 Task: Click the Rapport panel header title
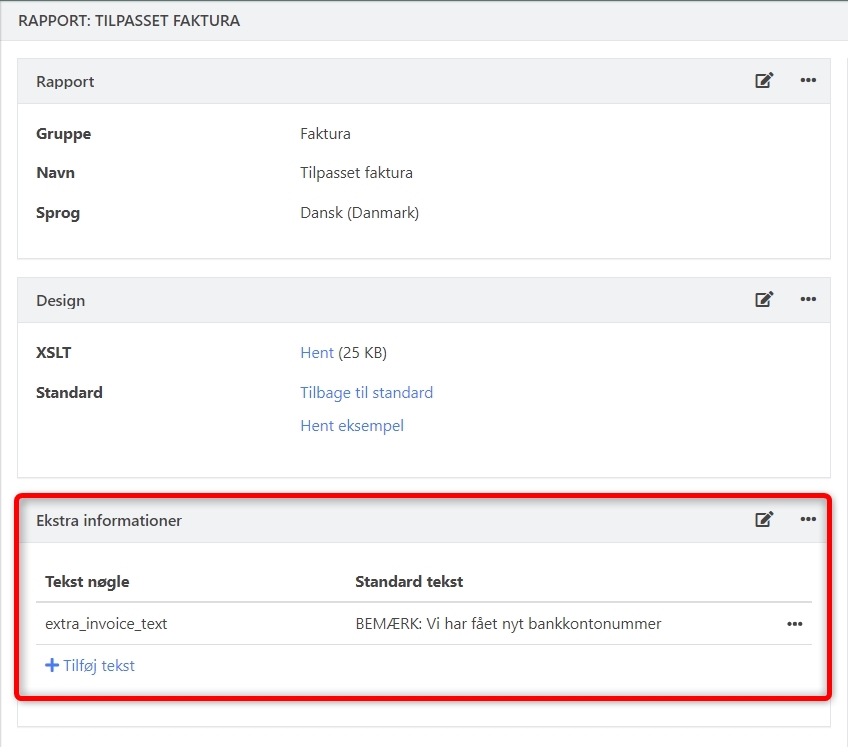click(65, 82)
